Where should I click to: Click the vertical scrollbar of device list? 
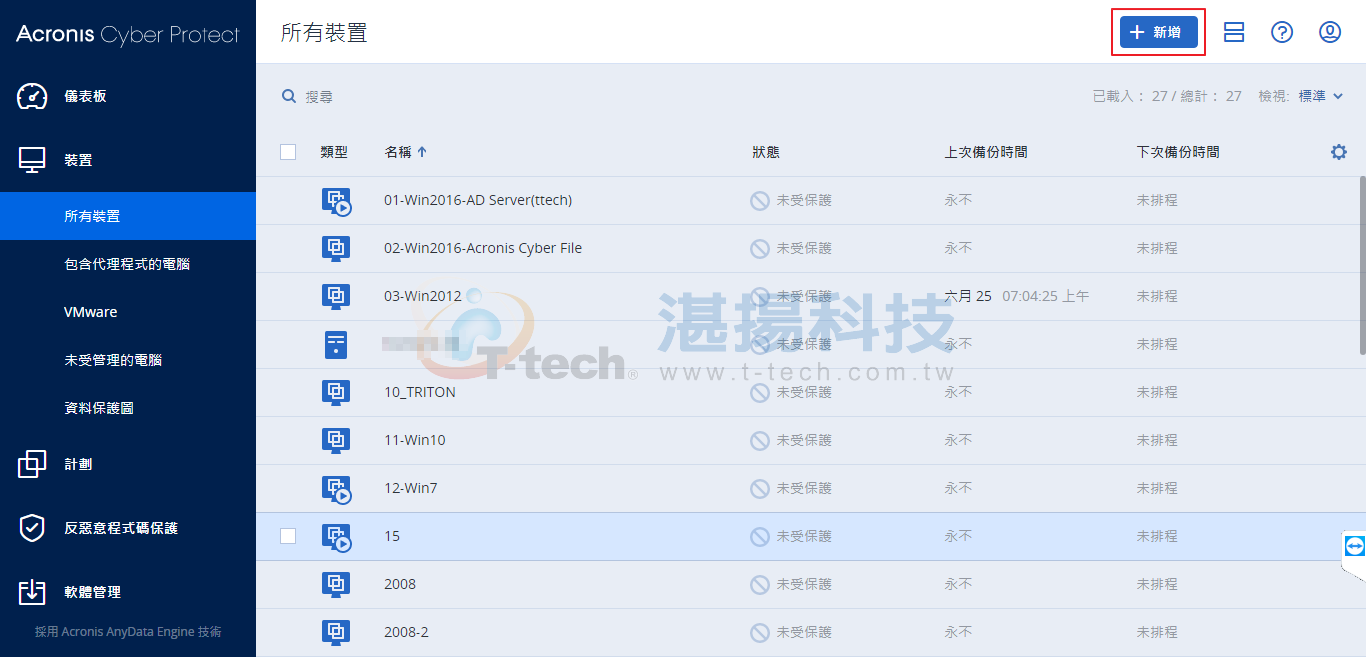point(1361,265)
